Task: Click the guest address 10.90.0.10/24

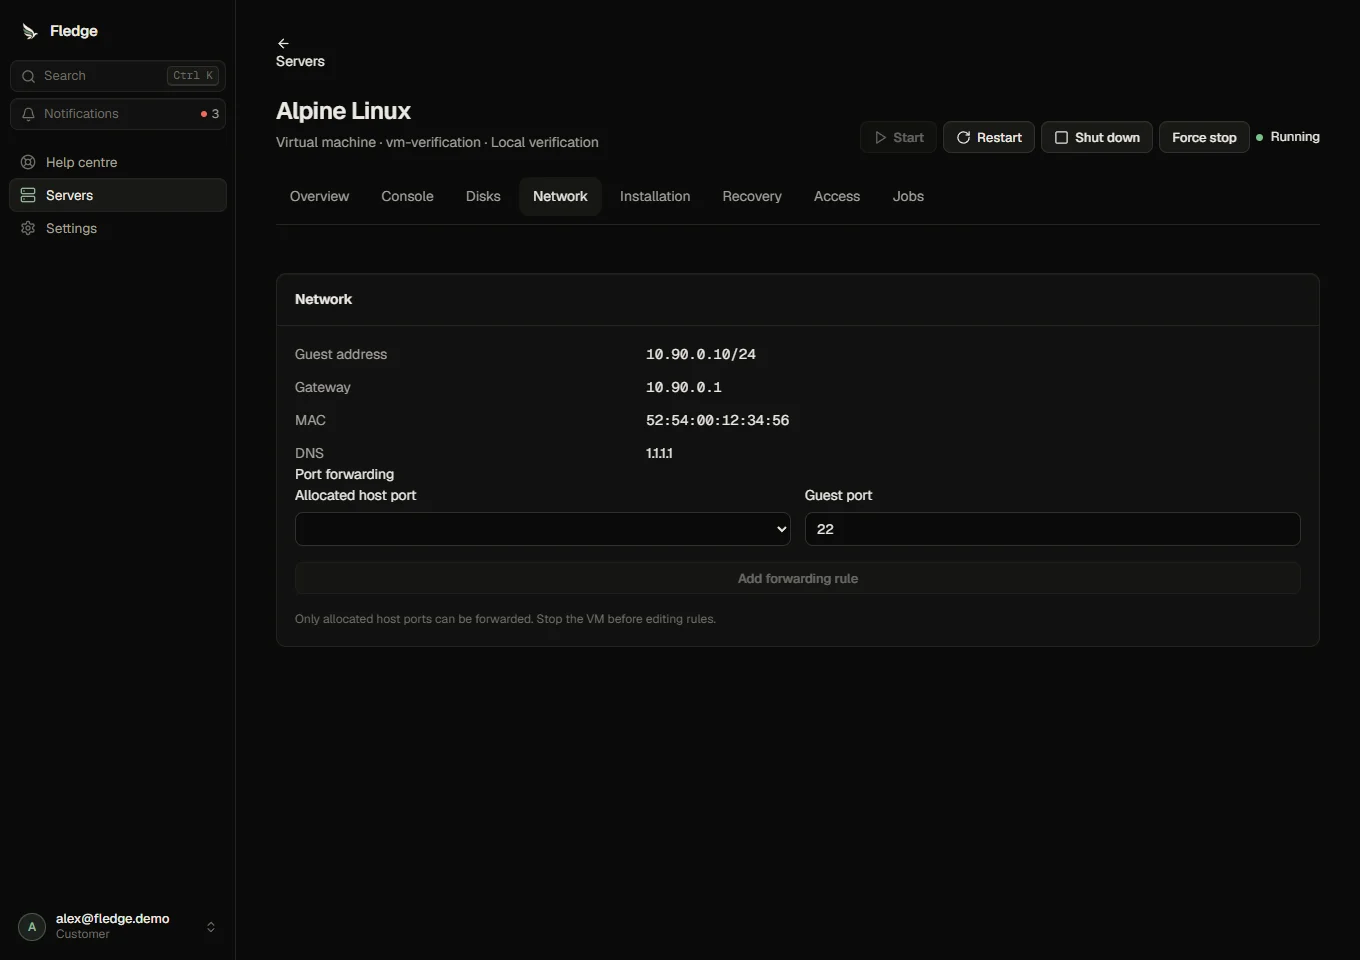Action: pos(701,354)
